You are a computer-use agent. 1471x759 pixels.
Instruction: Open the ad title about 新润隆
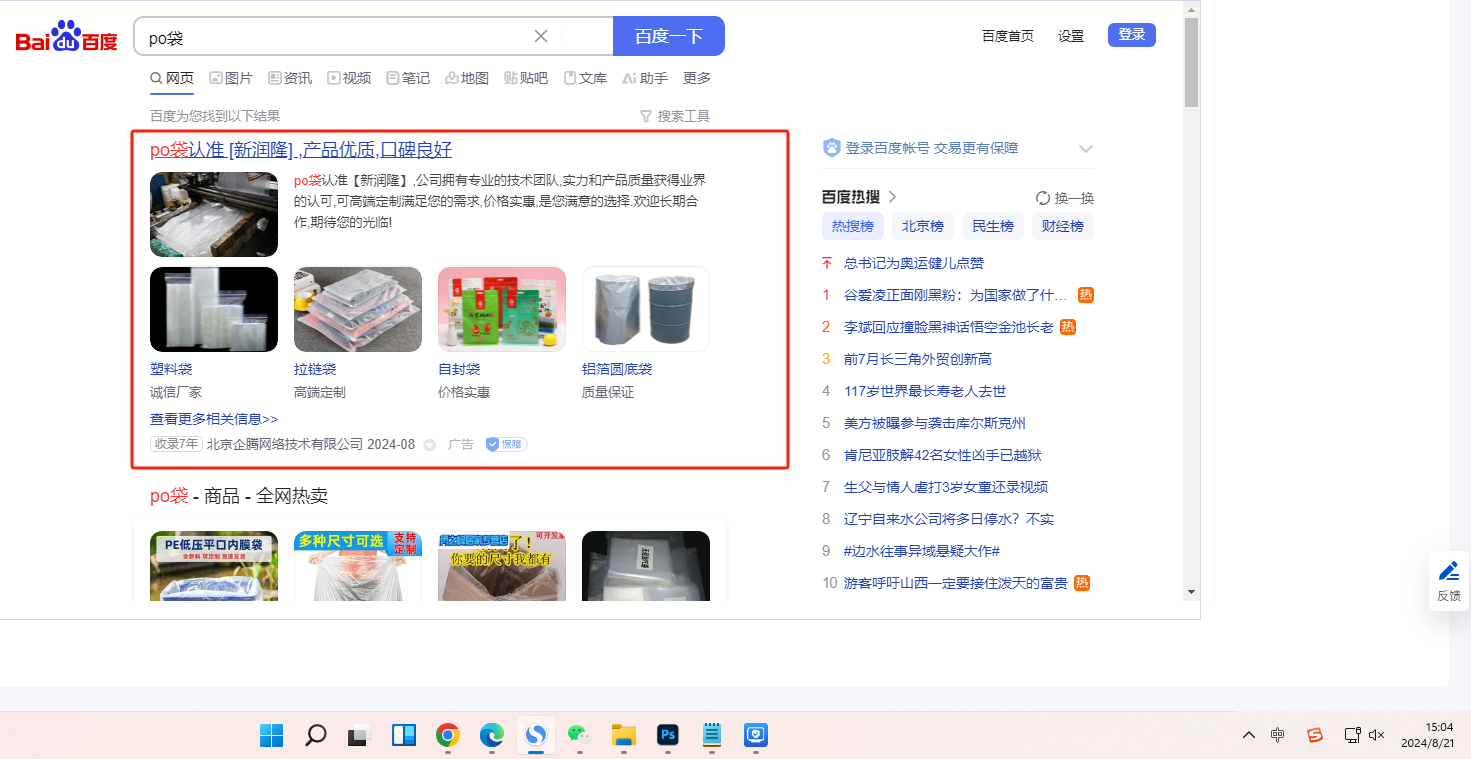click(x=301, y=150)
